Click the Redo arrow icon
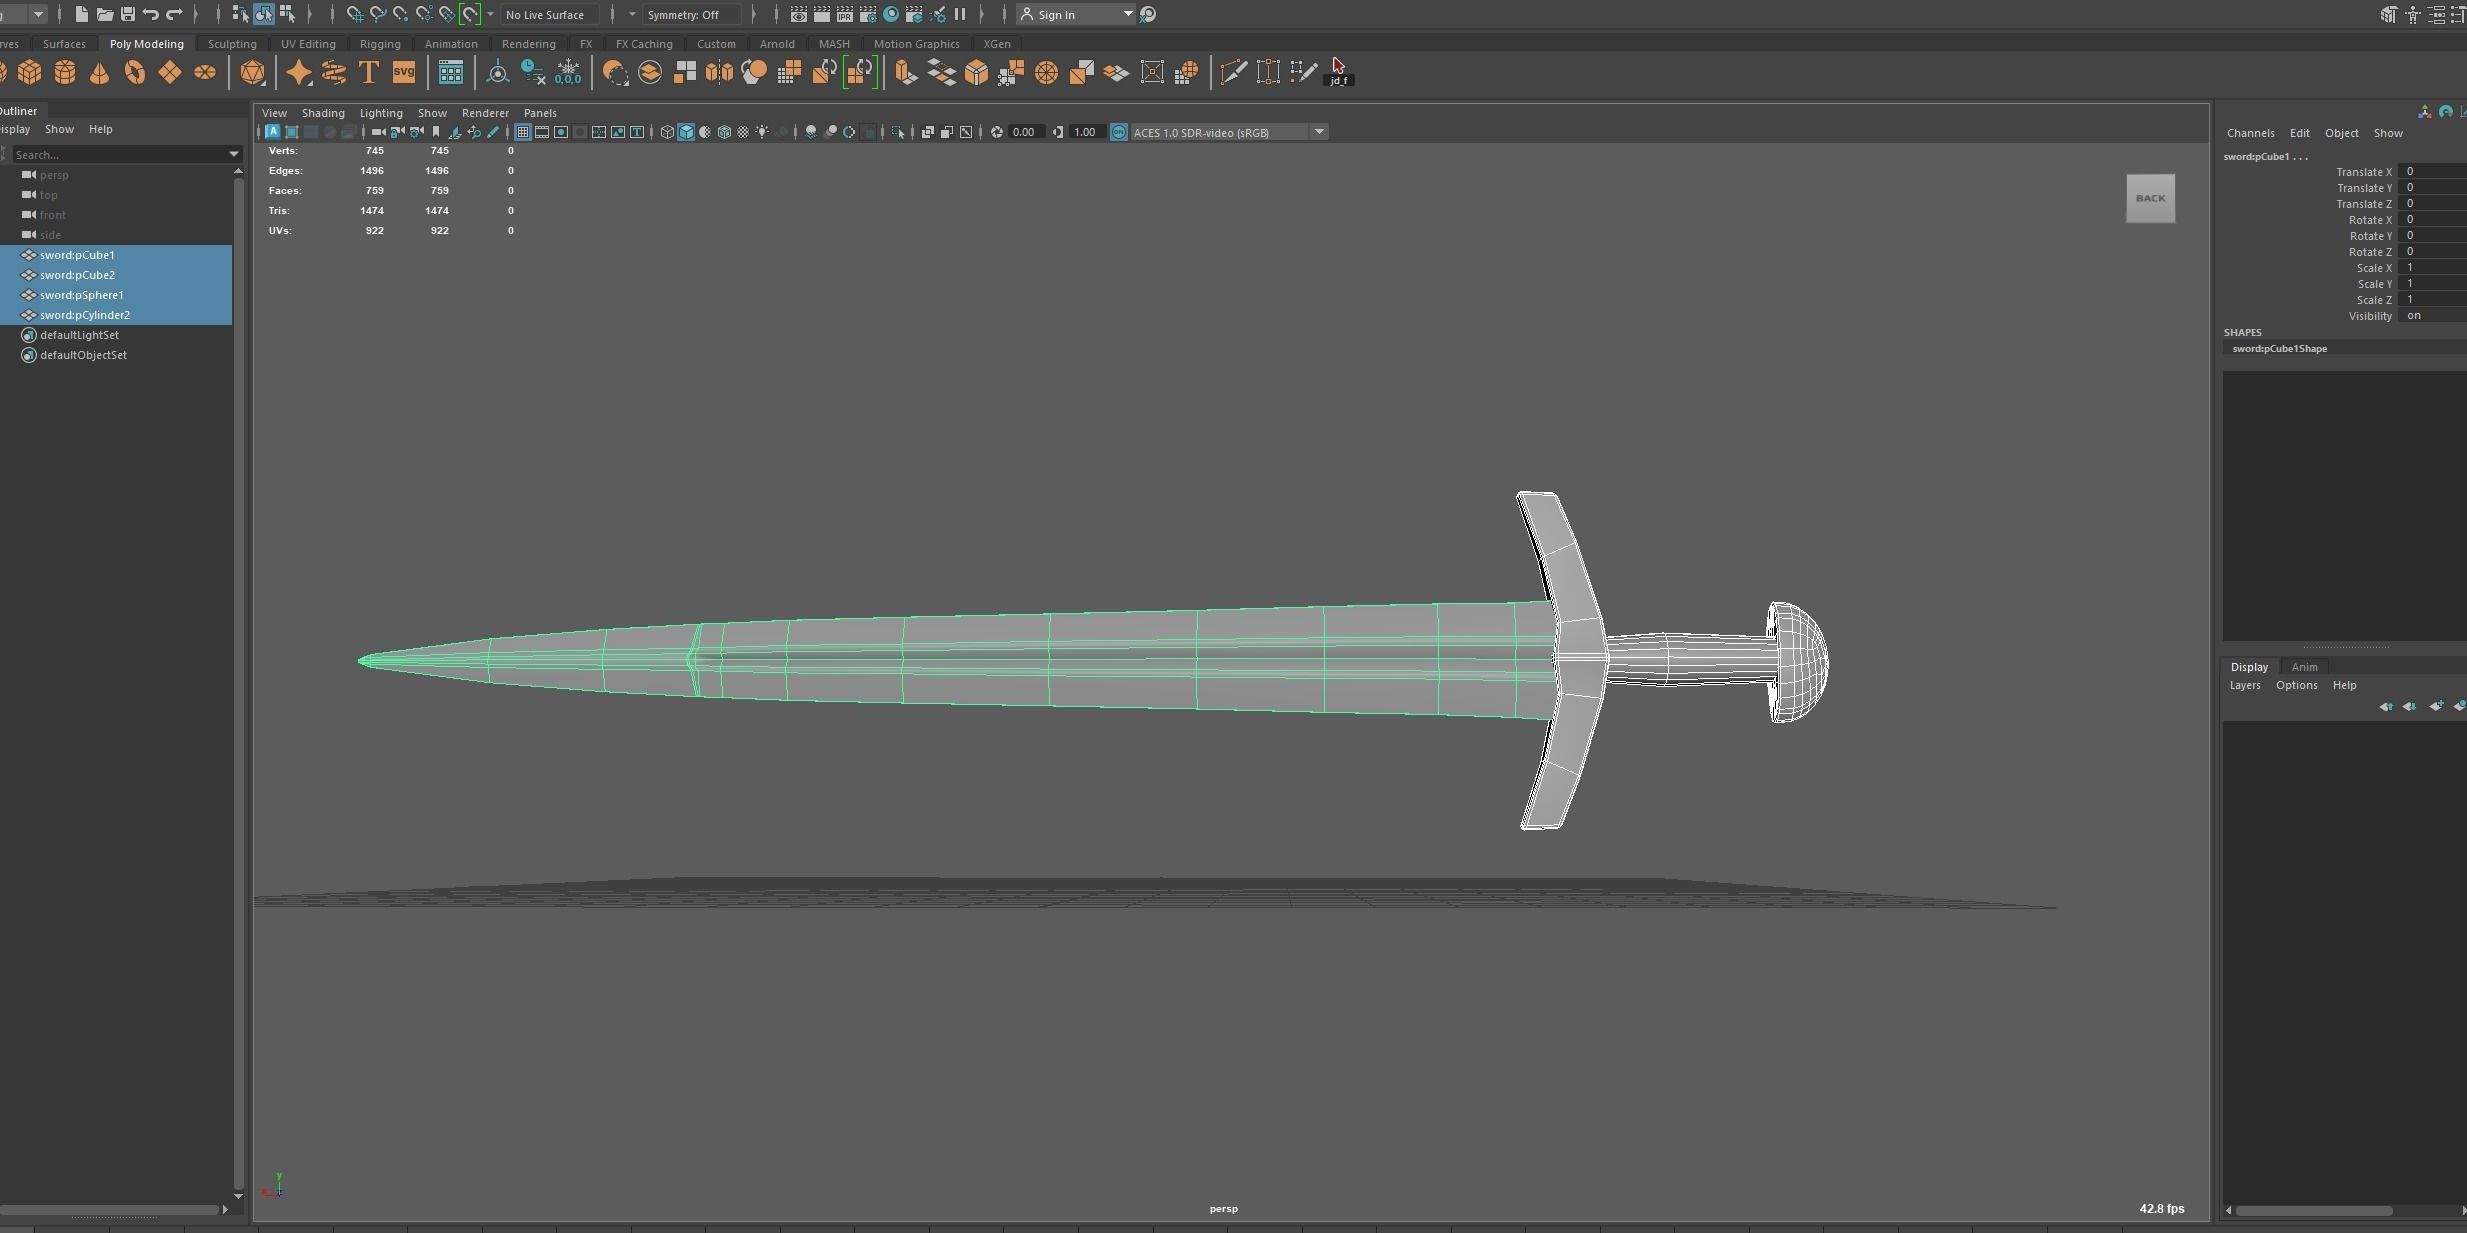 pos(174,14)
